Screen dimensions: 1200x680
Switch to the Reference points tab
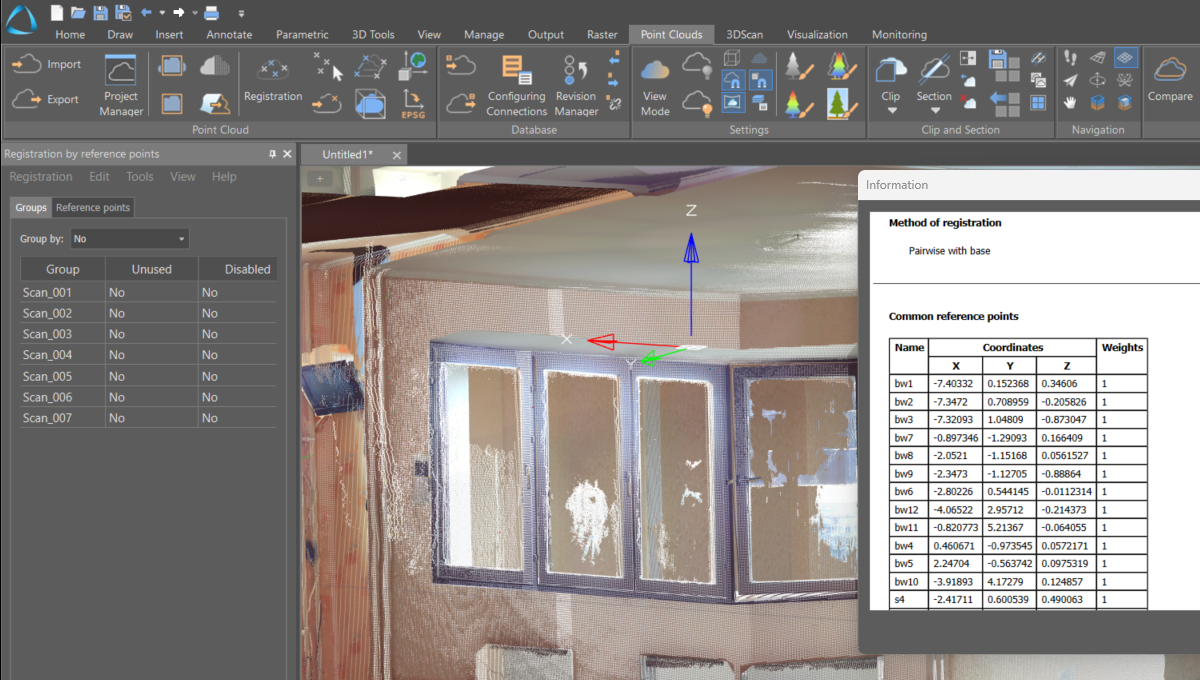92,207
